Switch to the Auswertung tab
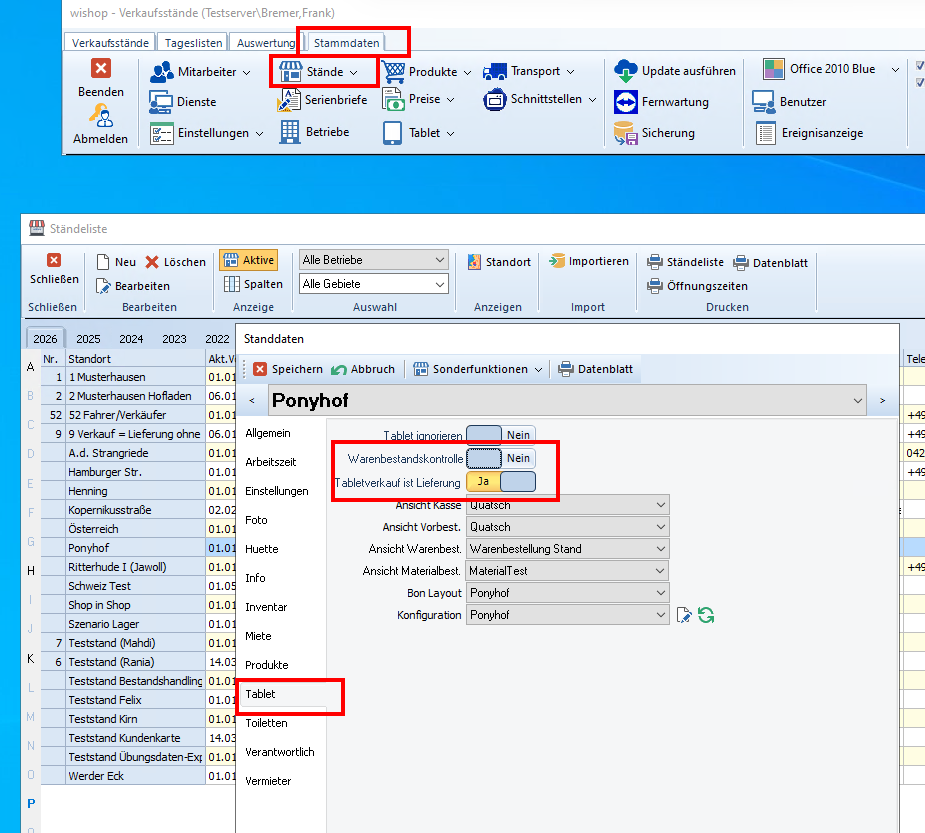The image size is (925, 833). (x=266, y=43)
